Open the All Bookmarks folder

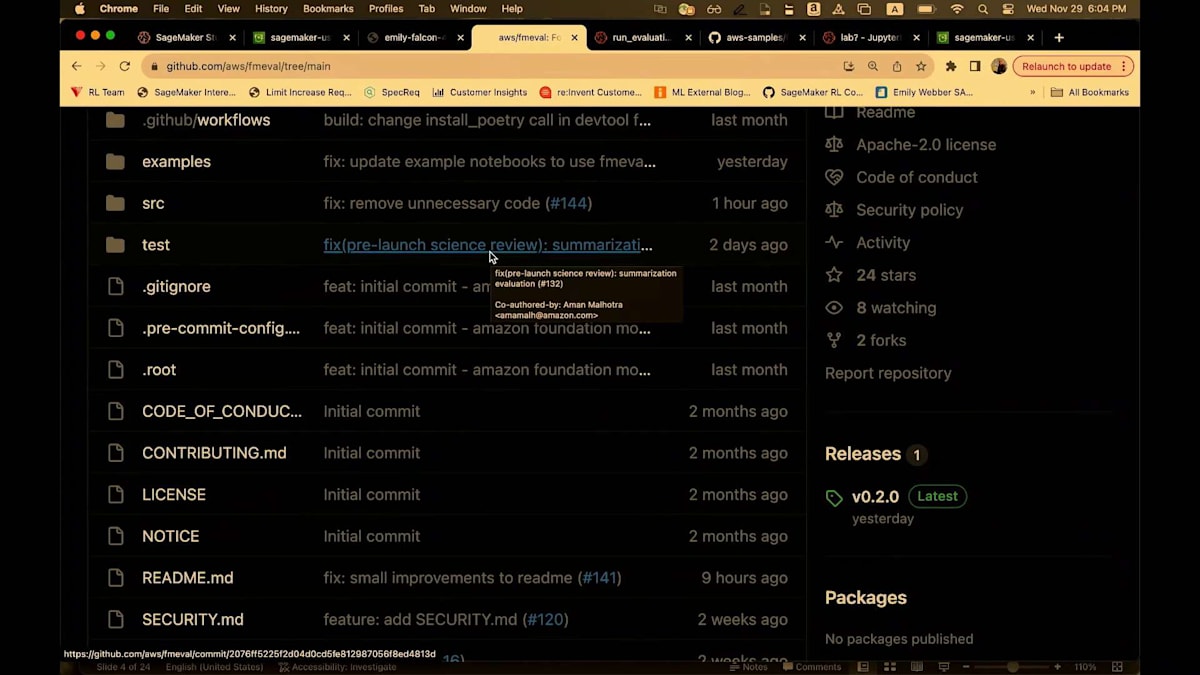pos(1090,92)
